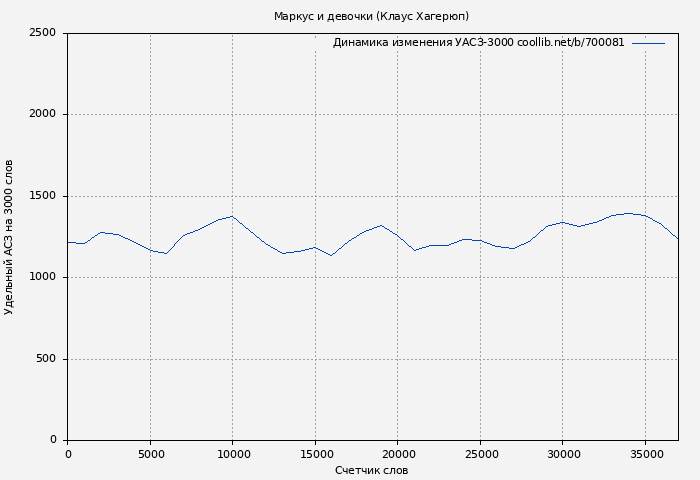Click the legend text "Динамика изменения УАСЗ-3000"
This screenshot has width=700, height=480.
click(x=478, y=43)
